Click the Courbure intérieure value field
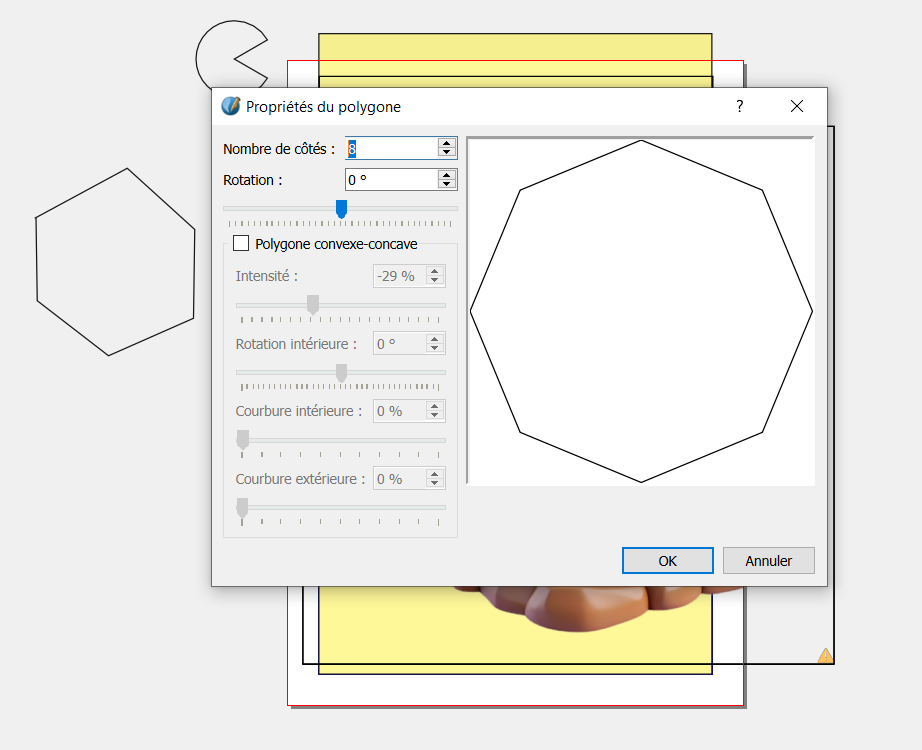The width and height of the screenshot is (922, 750). [399, 411]
